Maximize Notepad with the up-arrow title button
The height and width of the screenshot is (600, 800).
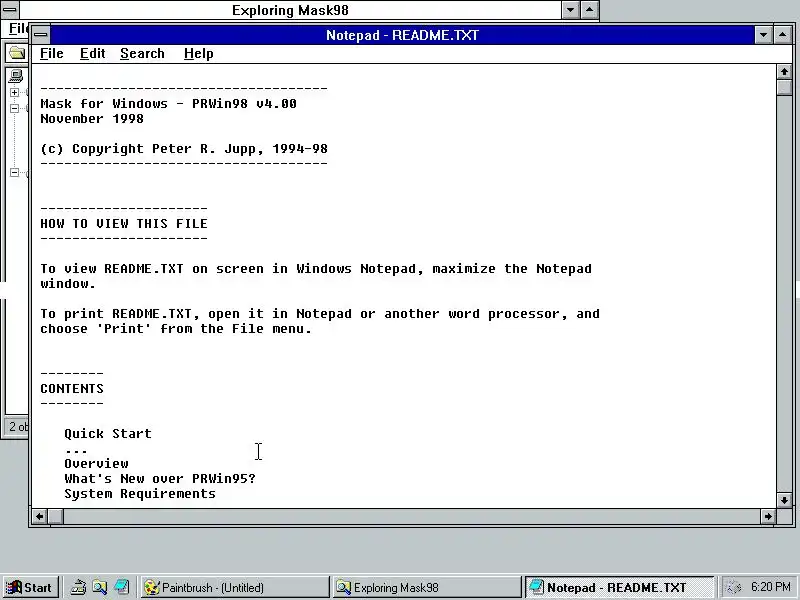pyautogui.click(x=782, y=35)
